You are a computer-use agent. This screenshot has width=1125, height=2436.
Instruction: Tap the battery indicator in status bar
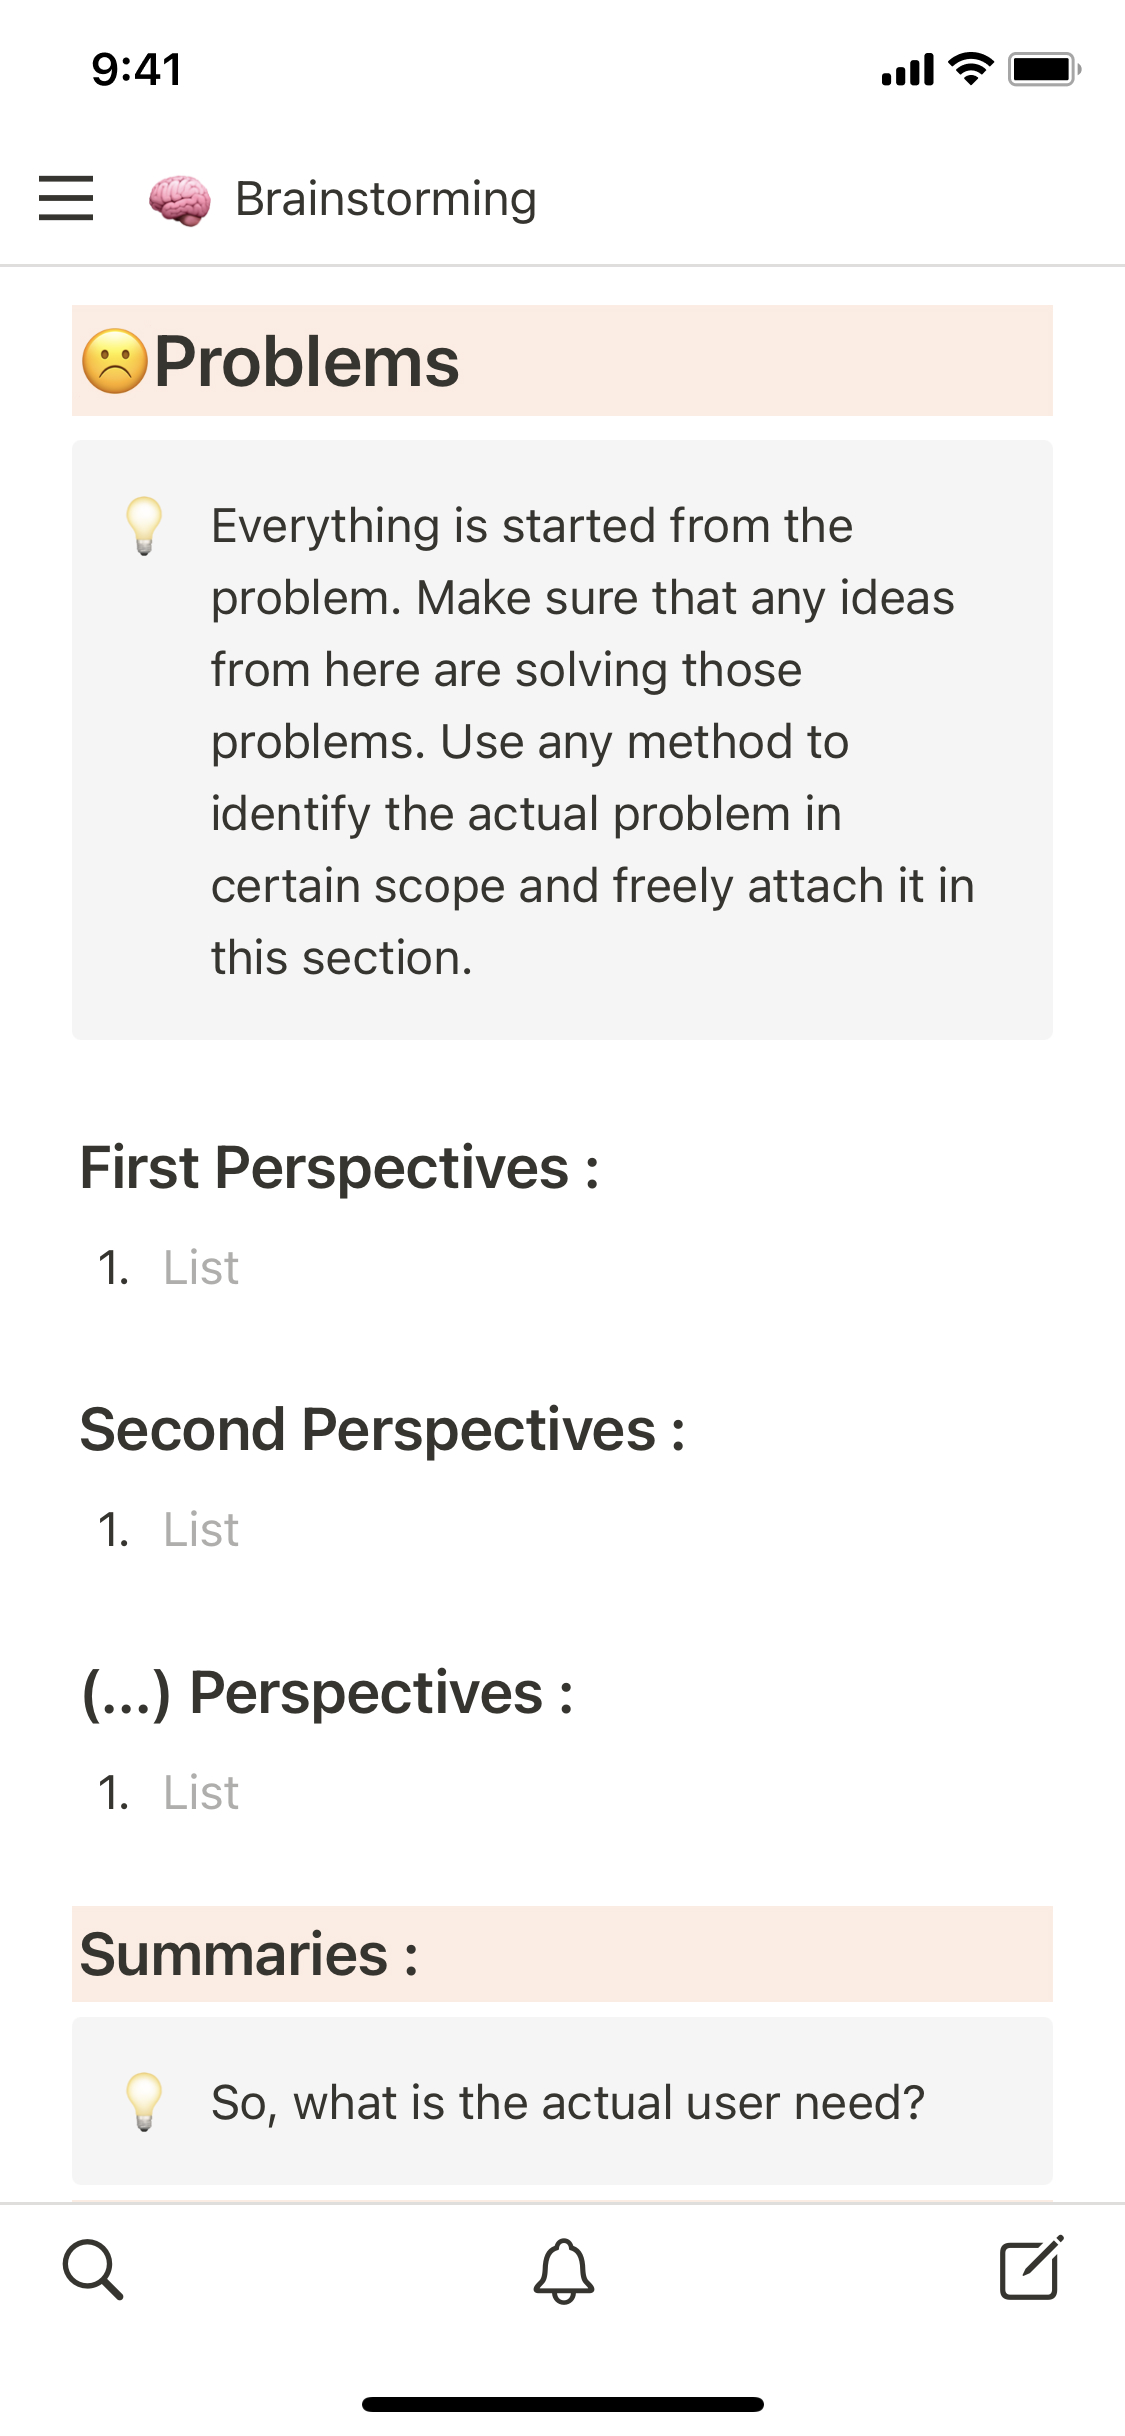pyautogui.click(x=1043, y=69)
